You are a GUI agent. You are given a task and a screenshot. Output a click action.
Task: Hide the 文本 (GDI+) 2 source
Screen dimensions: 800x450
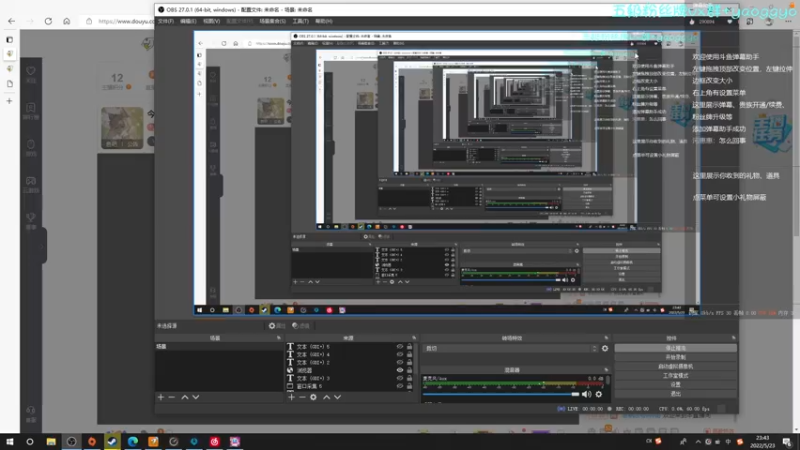coord(399,362)
